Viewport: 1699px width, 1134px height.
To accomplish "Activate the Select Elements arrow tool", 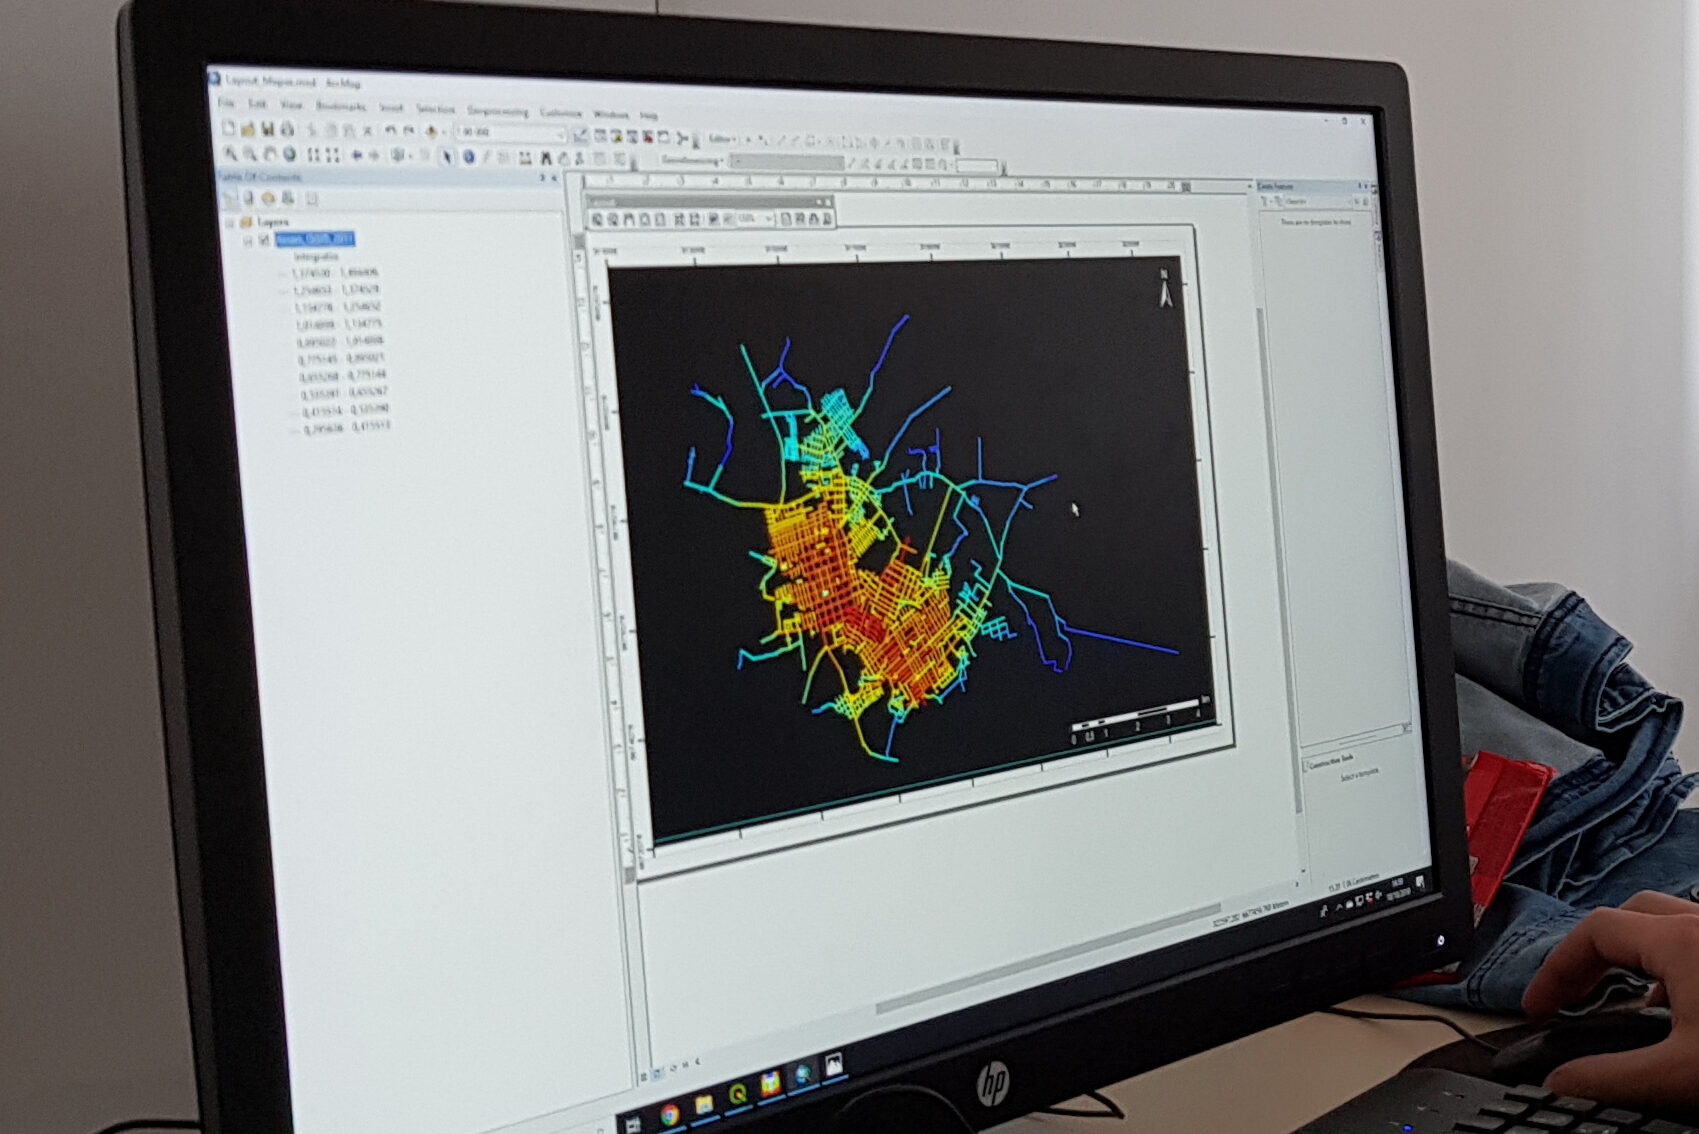I will (446, 156).
